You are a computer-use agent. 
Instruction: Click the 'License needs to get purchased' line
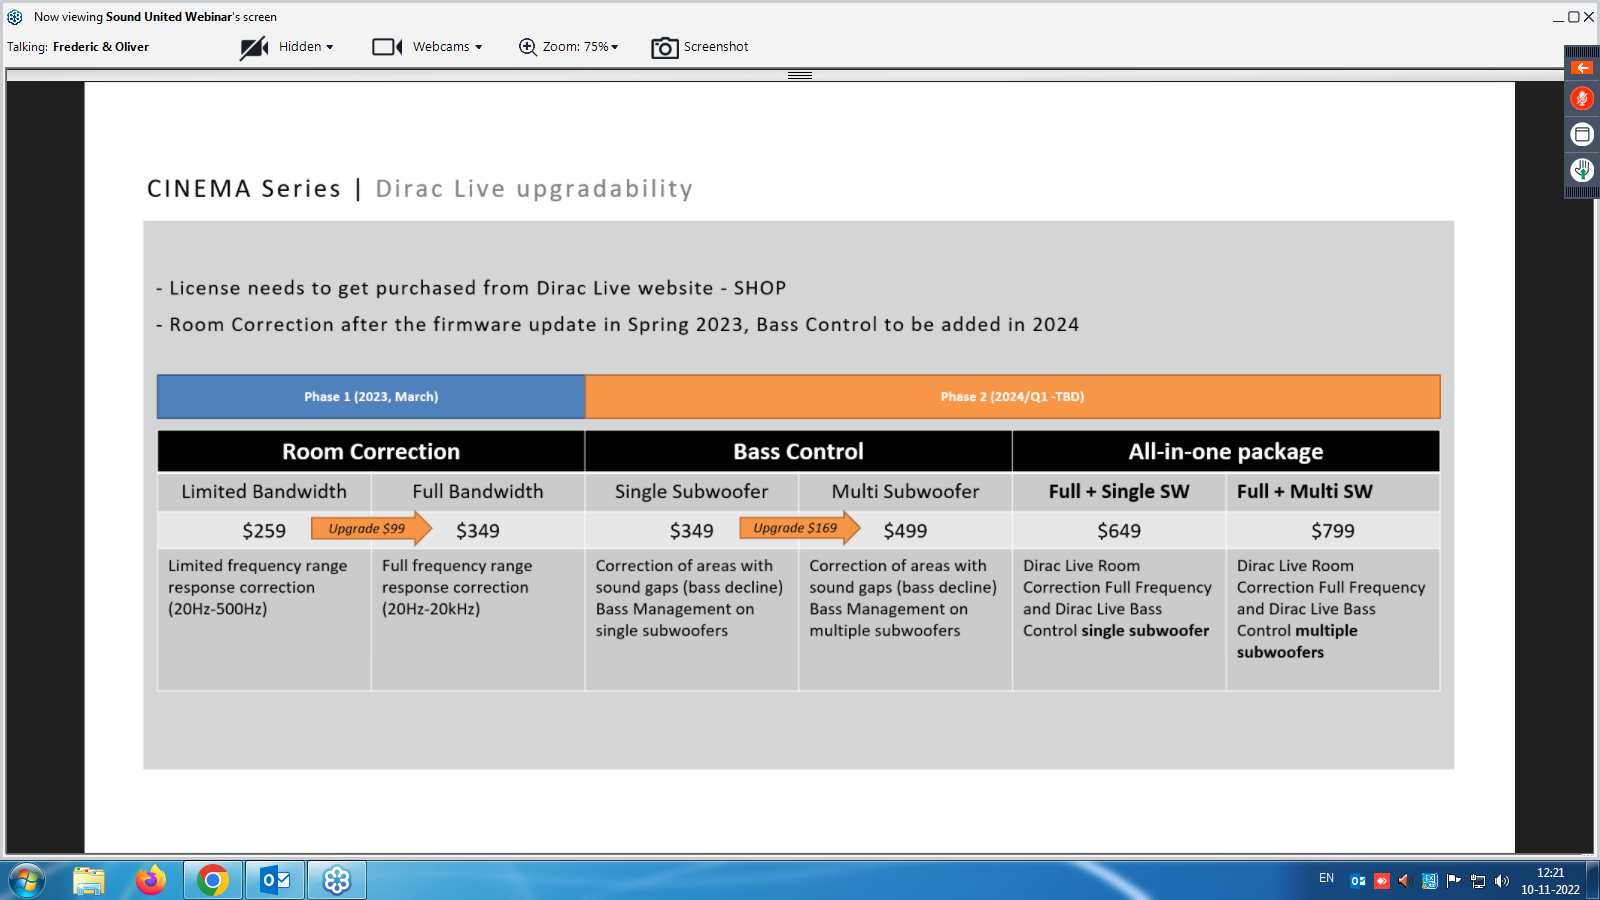[471, 288]
